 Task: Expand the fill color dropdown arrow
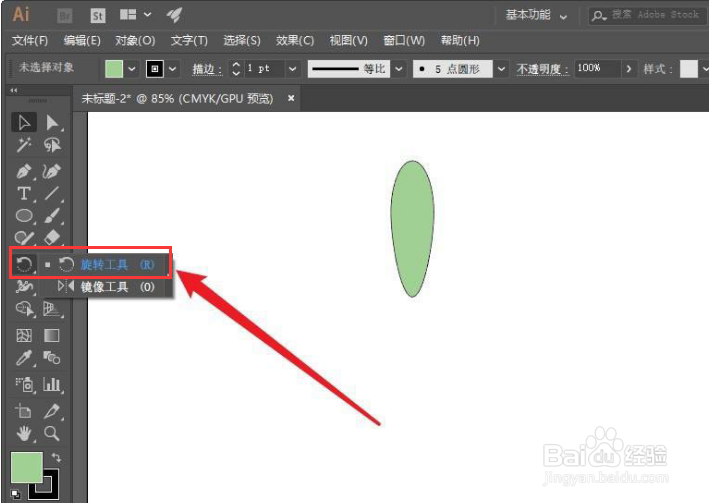click(132, 69)
